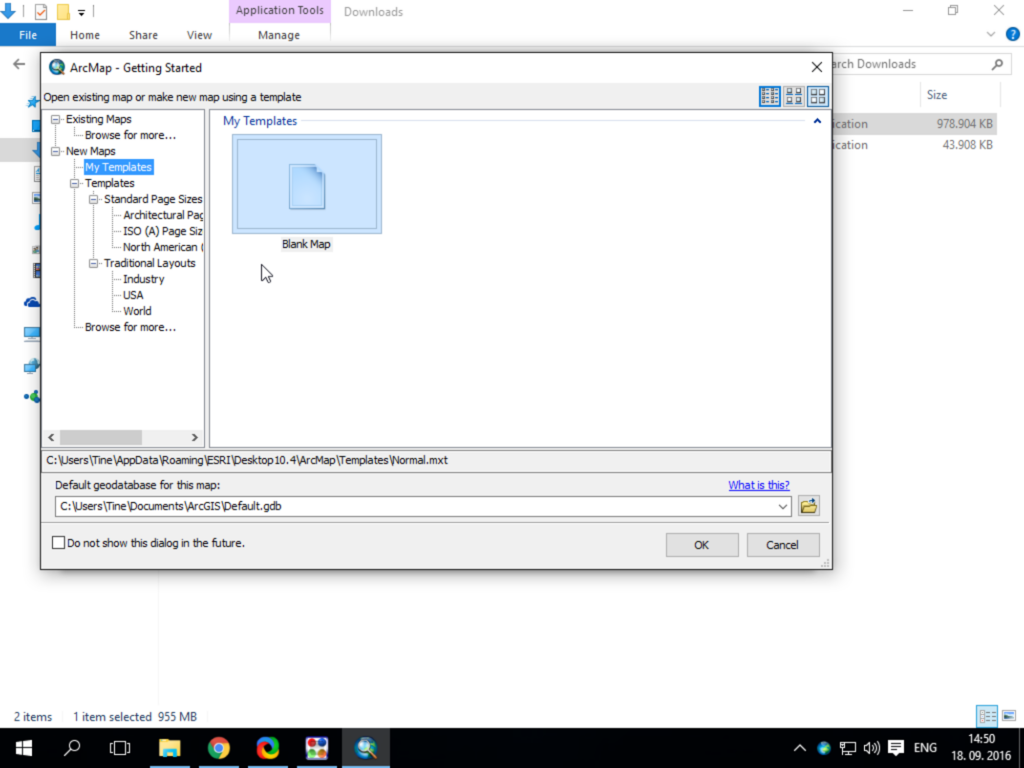Screen dimensions: 1024x768
Task: Click the File Explorer help icon
Action: point(1013,35)
